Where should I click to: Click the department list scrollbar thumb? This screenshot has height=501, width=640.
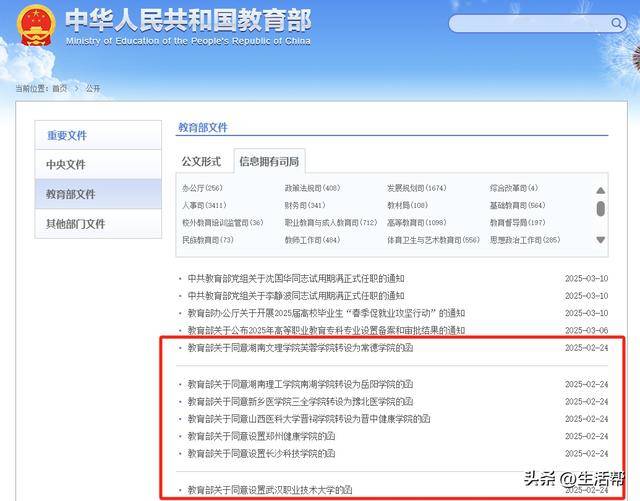pyautogui.click(x=600, y=209)
